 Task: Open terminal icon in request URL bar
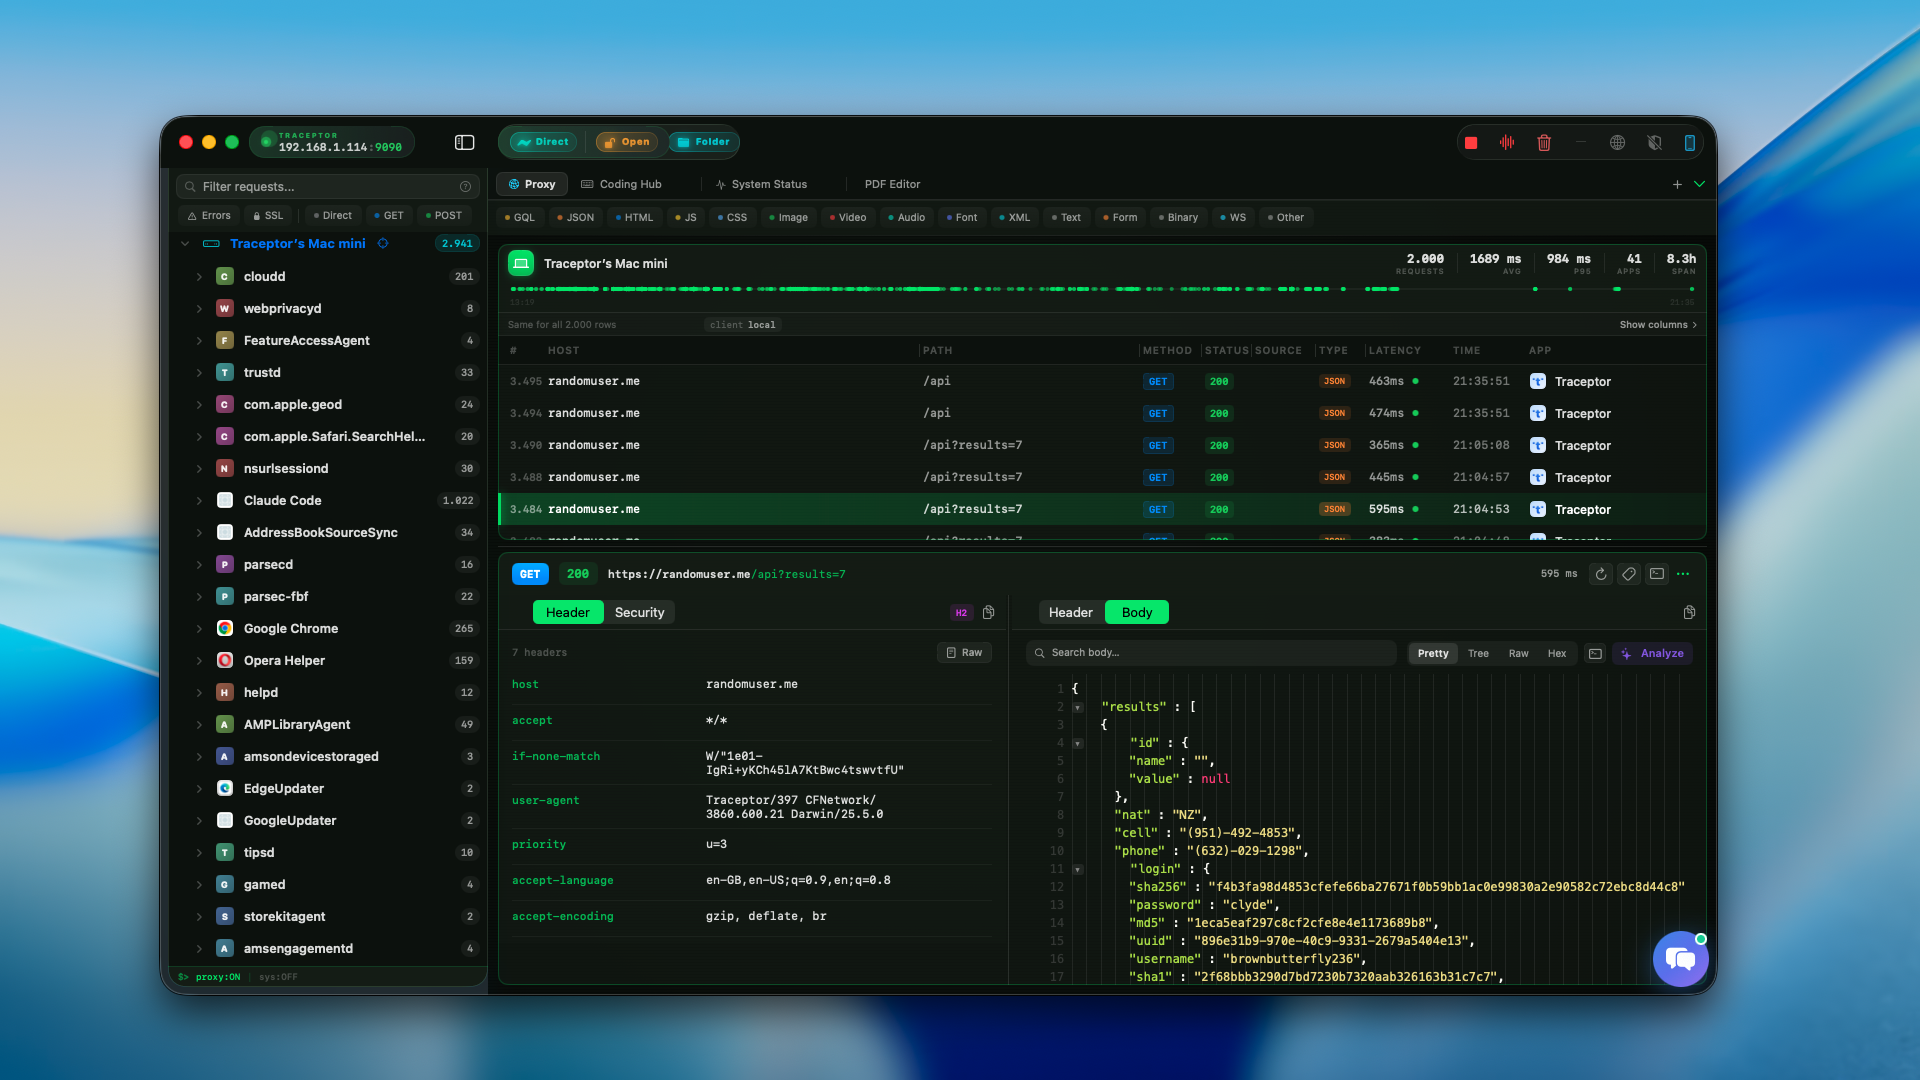(1657, 574)
